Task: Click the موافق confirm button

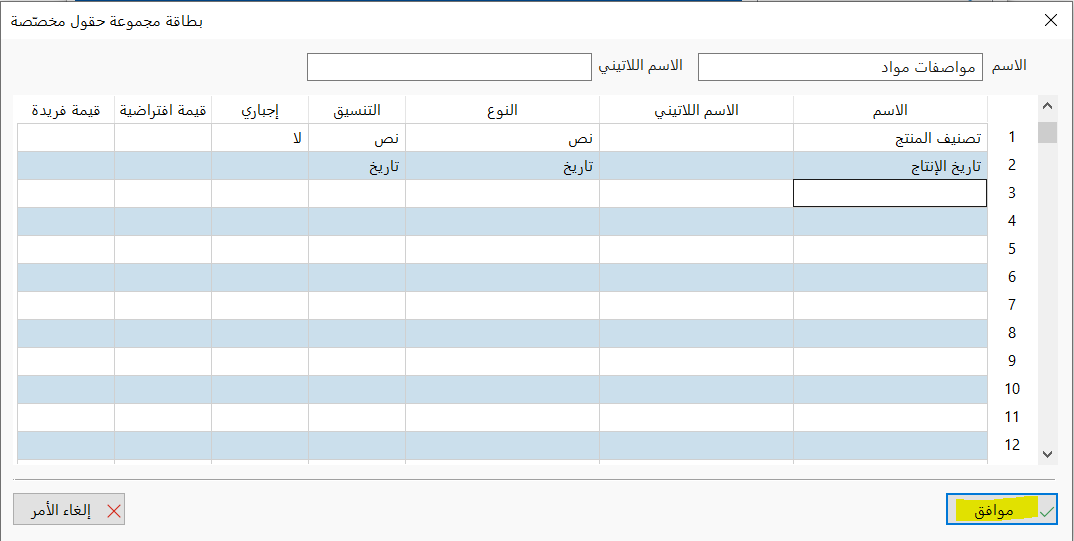Action: (x=1001, y=509)
